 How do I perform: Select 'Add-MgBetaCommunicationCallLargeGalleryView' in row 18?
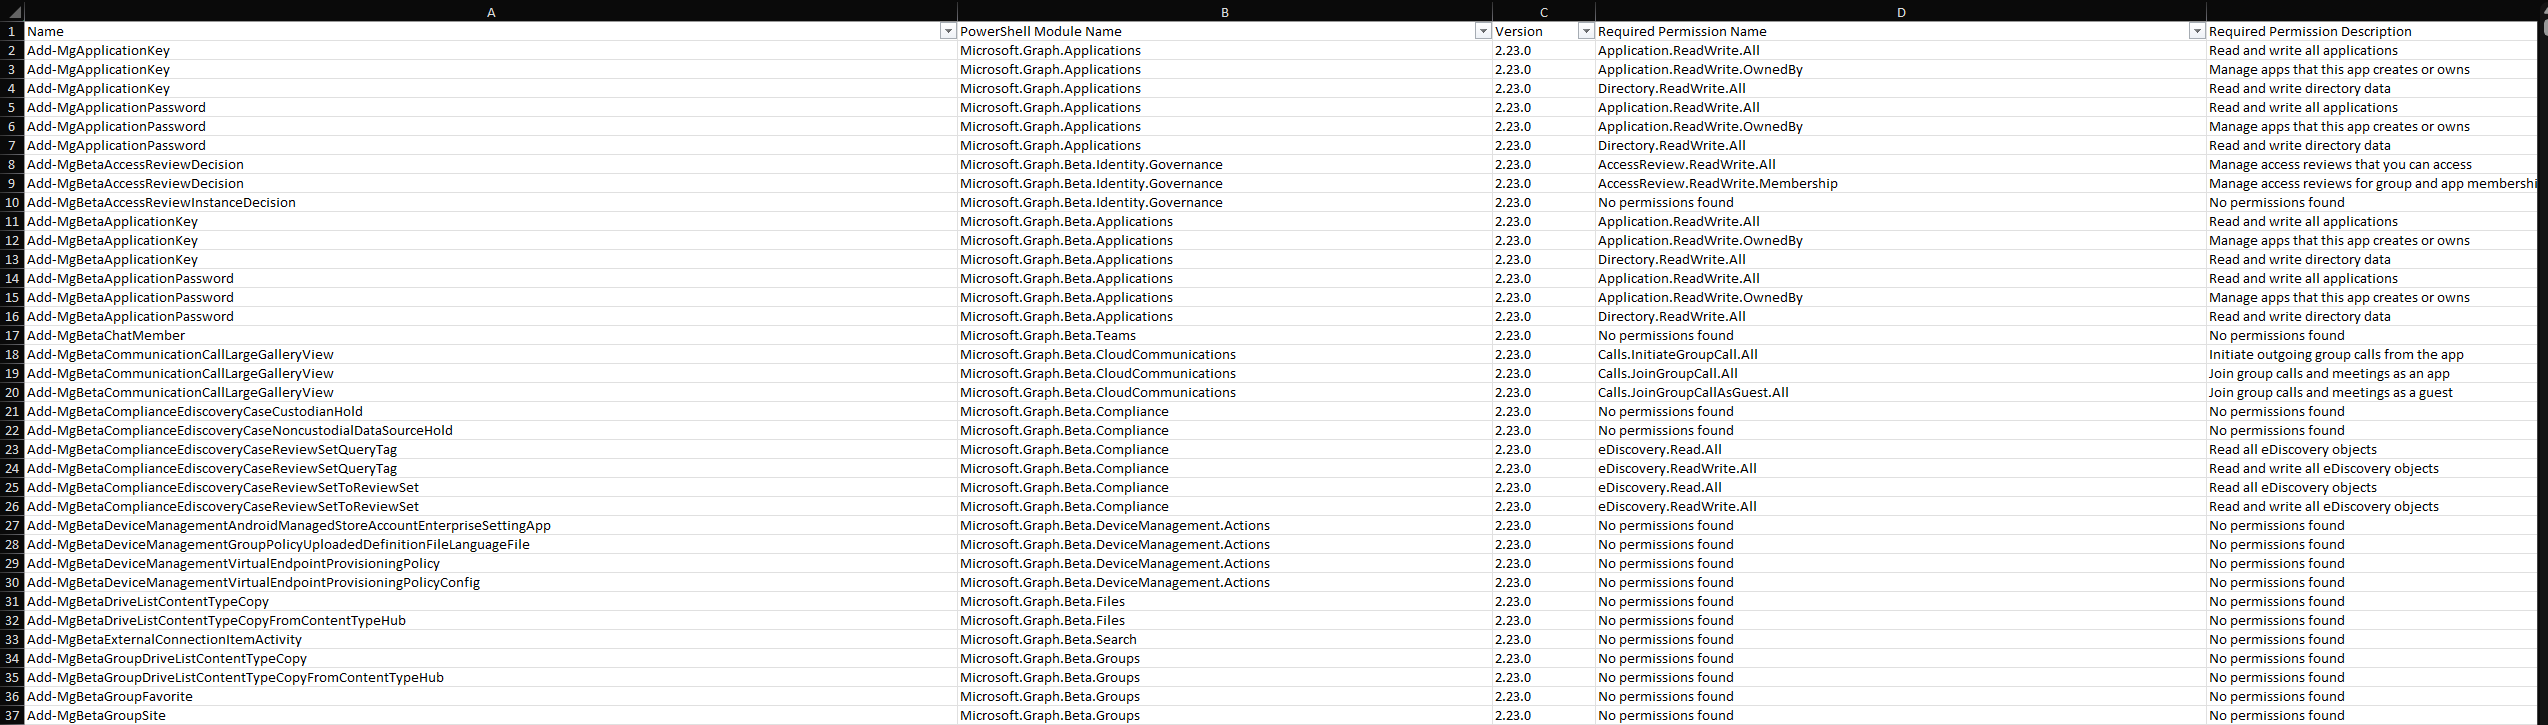point(491,355)
